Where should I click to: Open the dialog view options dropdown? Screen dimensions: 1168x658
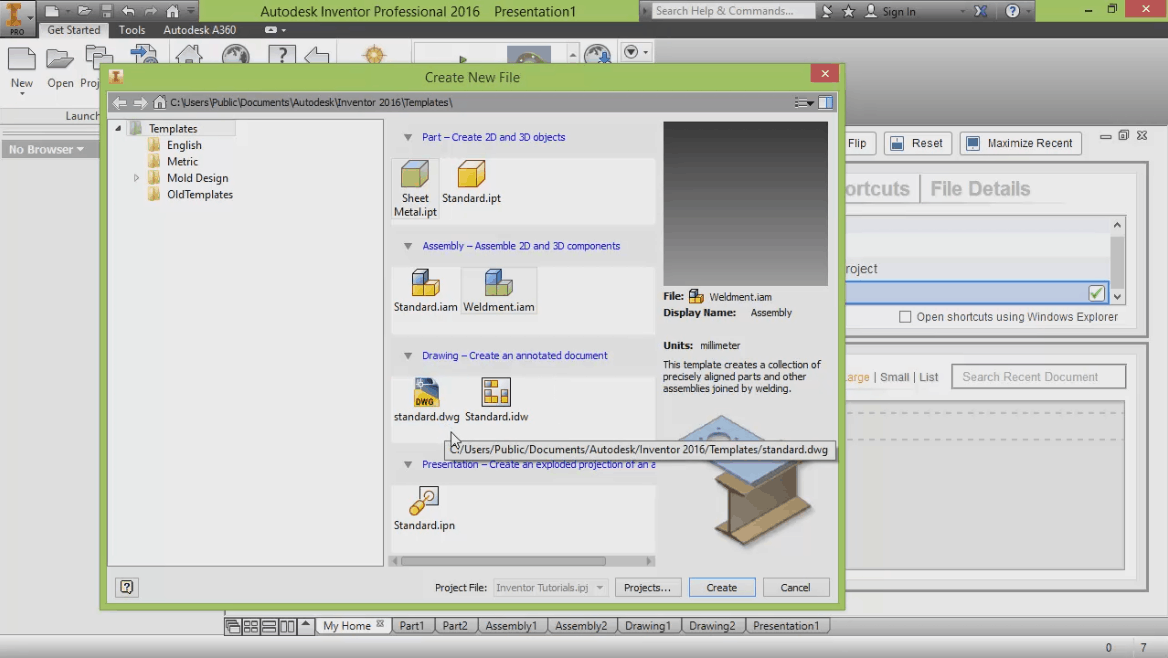pyautogui.click(x=803, y=103)
